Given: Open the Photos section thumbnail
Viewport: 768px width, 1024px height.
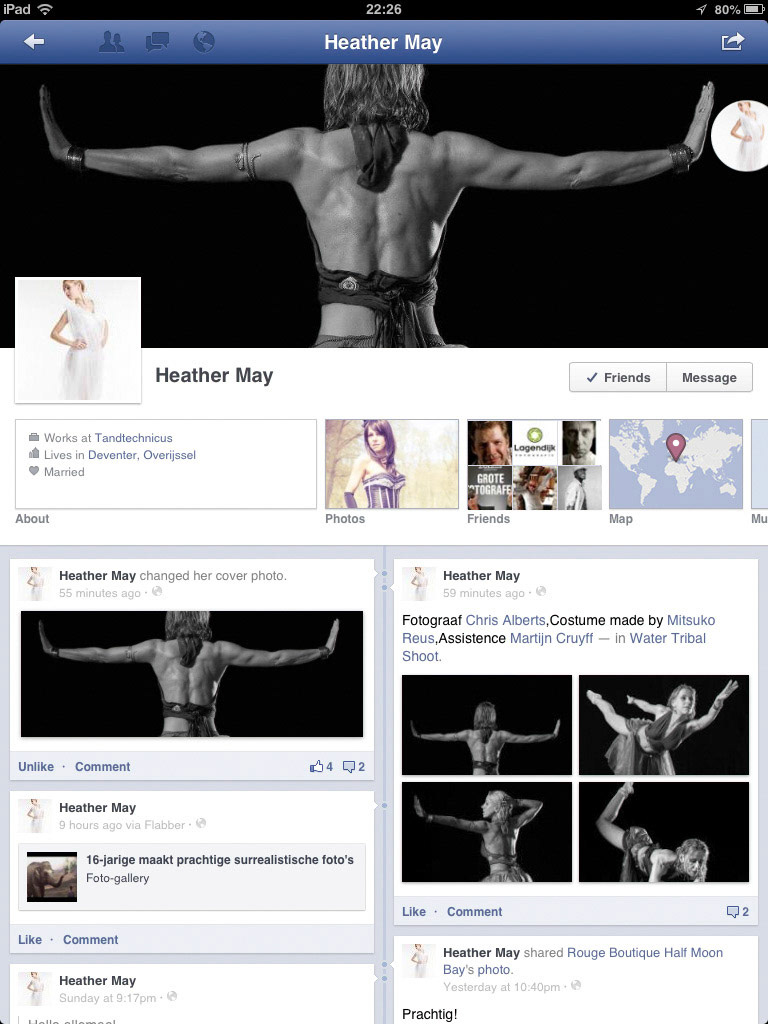Looking at the screenshot, I should click(392, 464).
